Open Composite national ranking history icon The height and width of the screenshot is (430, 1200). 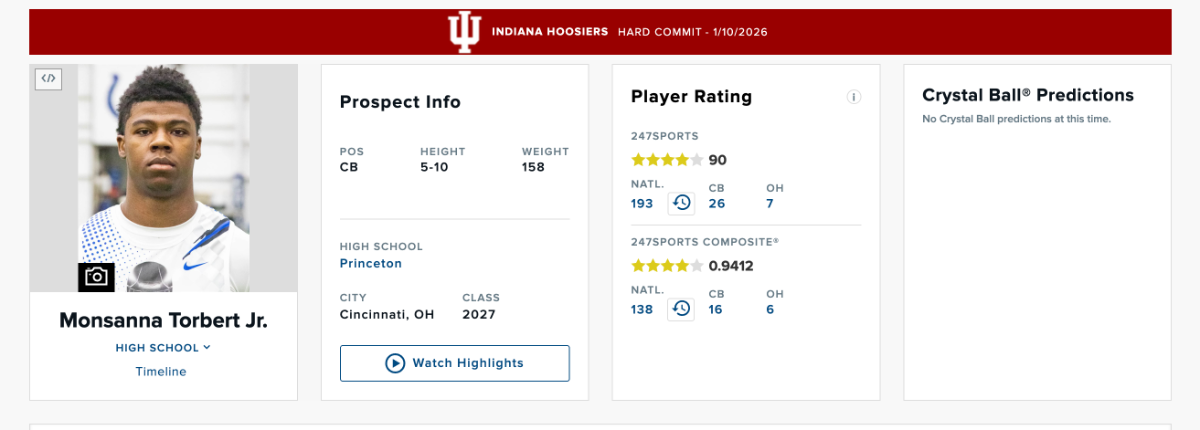pyautogui.click(x=681, y=309)
